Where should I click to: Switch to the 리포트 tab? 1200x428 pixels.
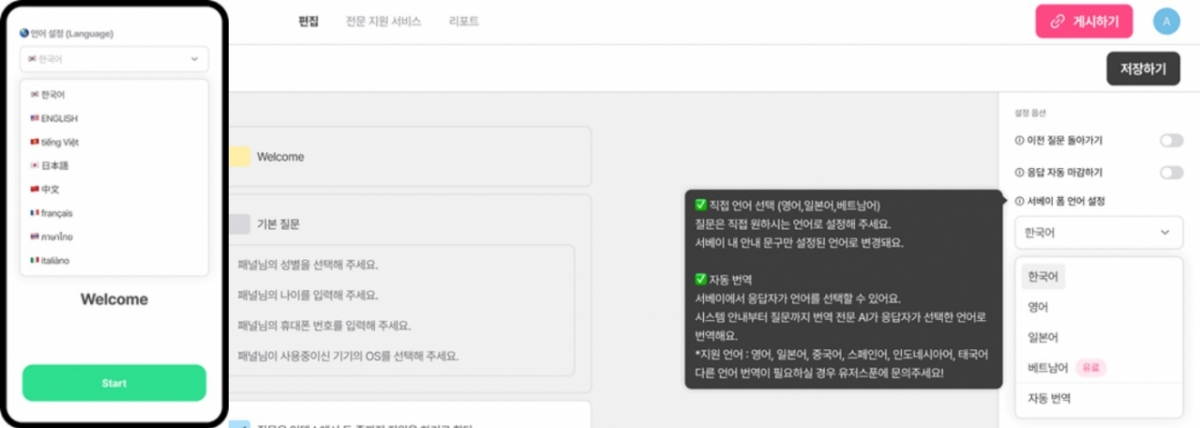point(463,20)
